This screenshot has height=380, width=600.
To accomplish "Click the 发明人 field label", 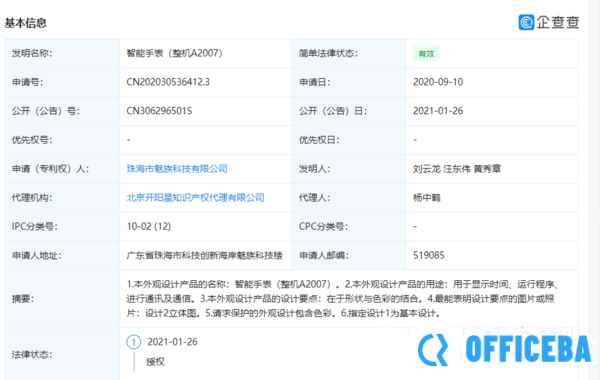I will tap(315, 169).
